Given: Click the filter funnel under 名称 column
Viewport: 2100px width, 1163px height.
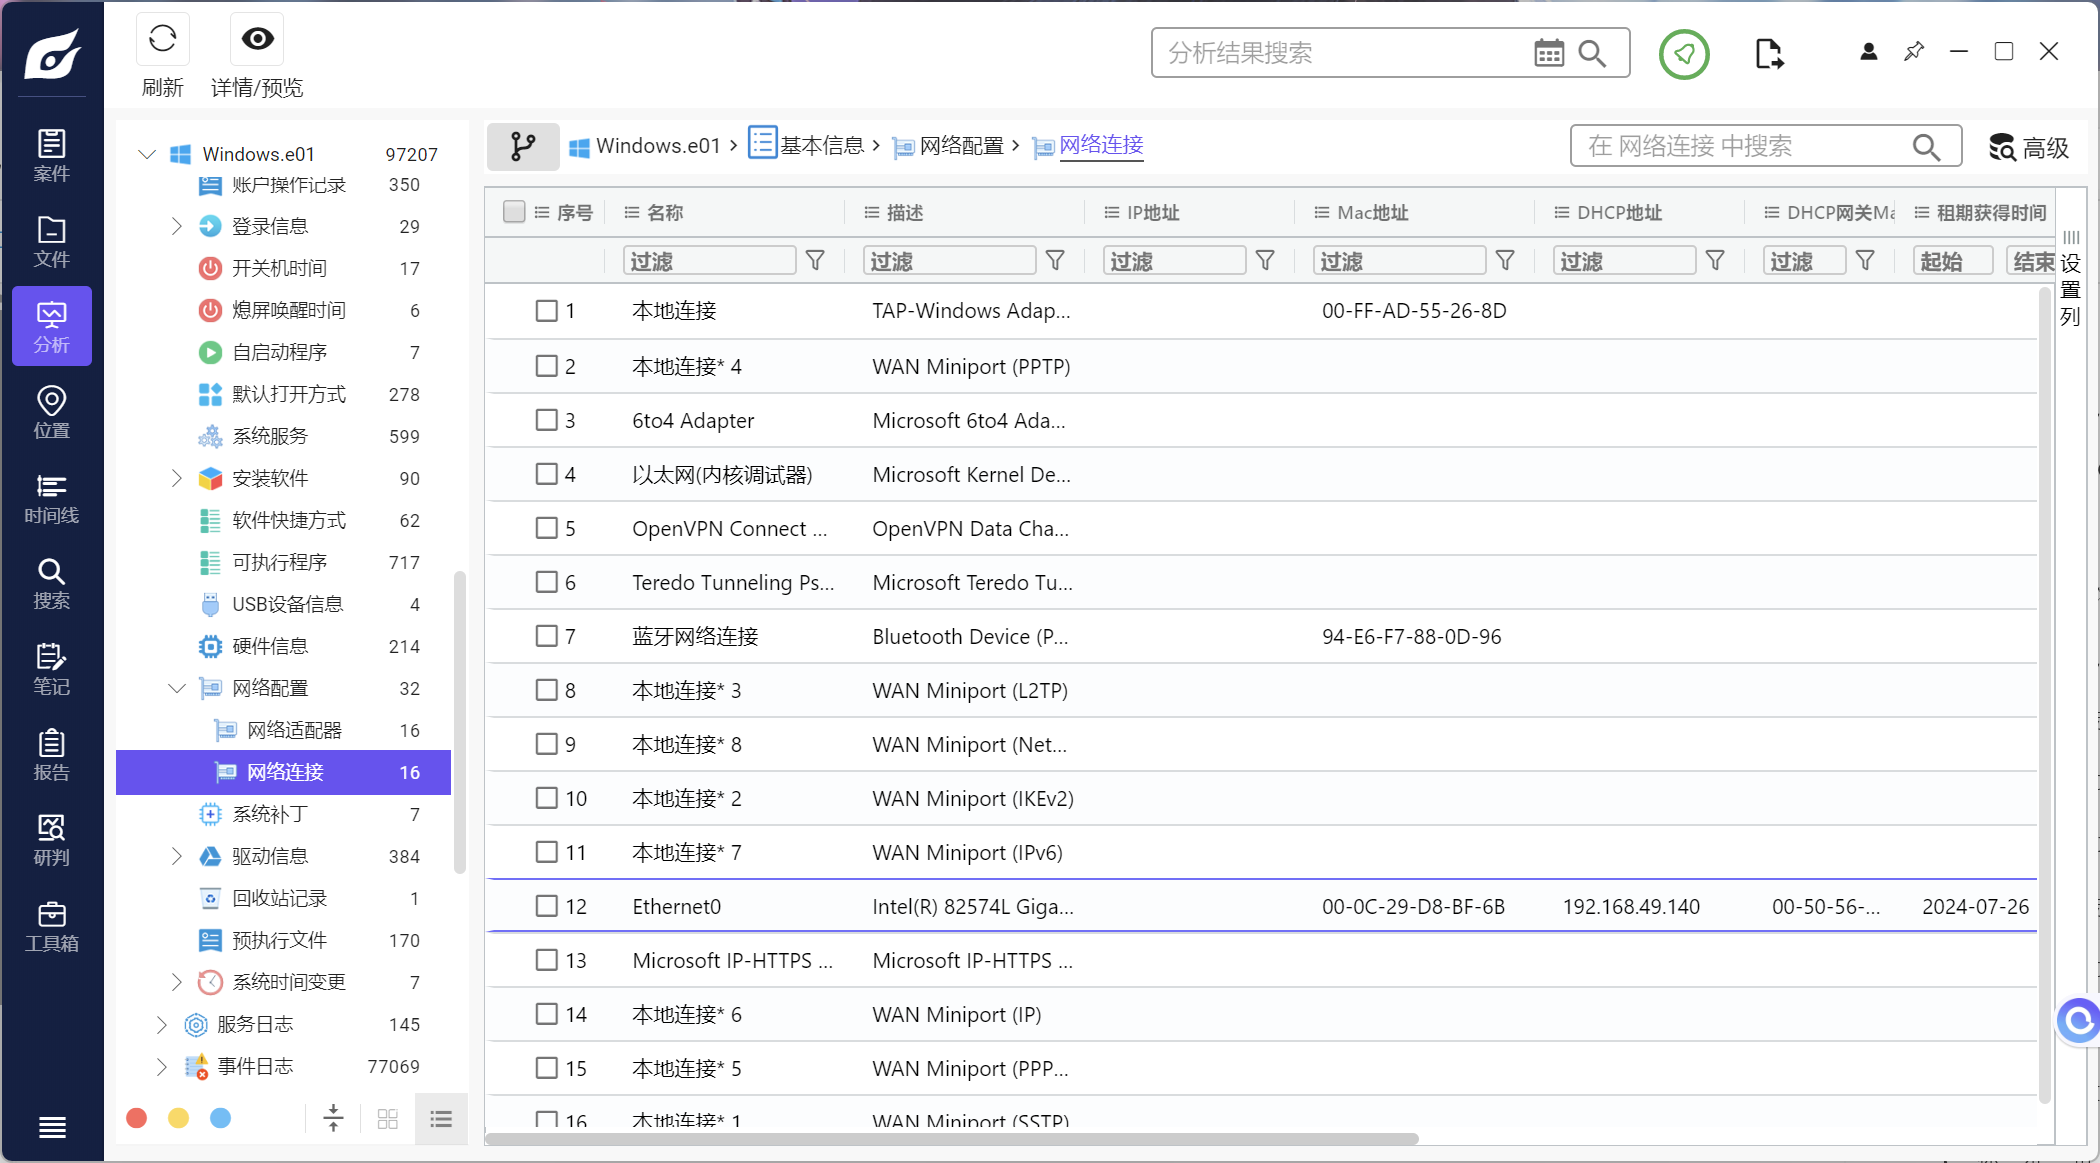Looking at the screenshot, I should coord(815,261).
